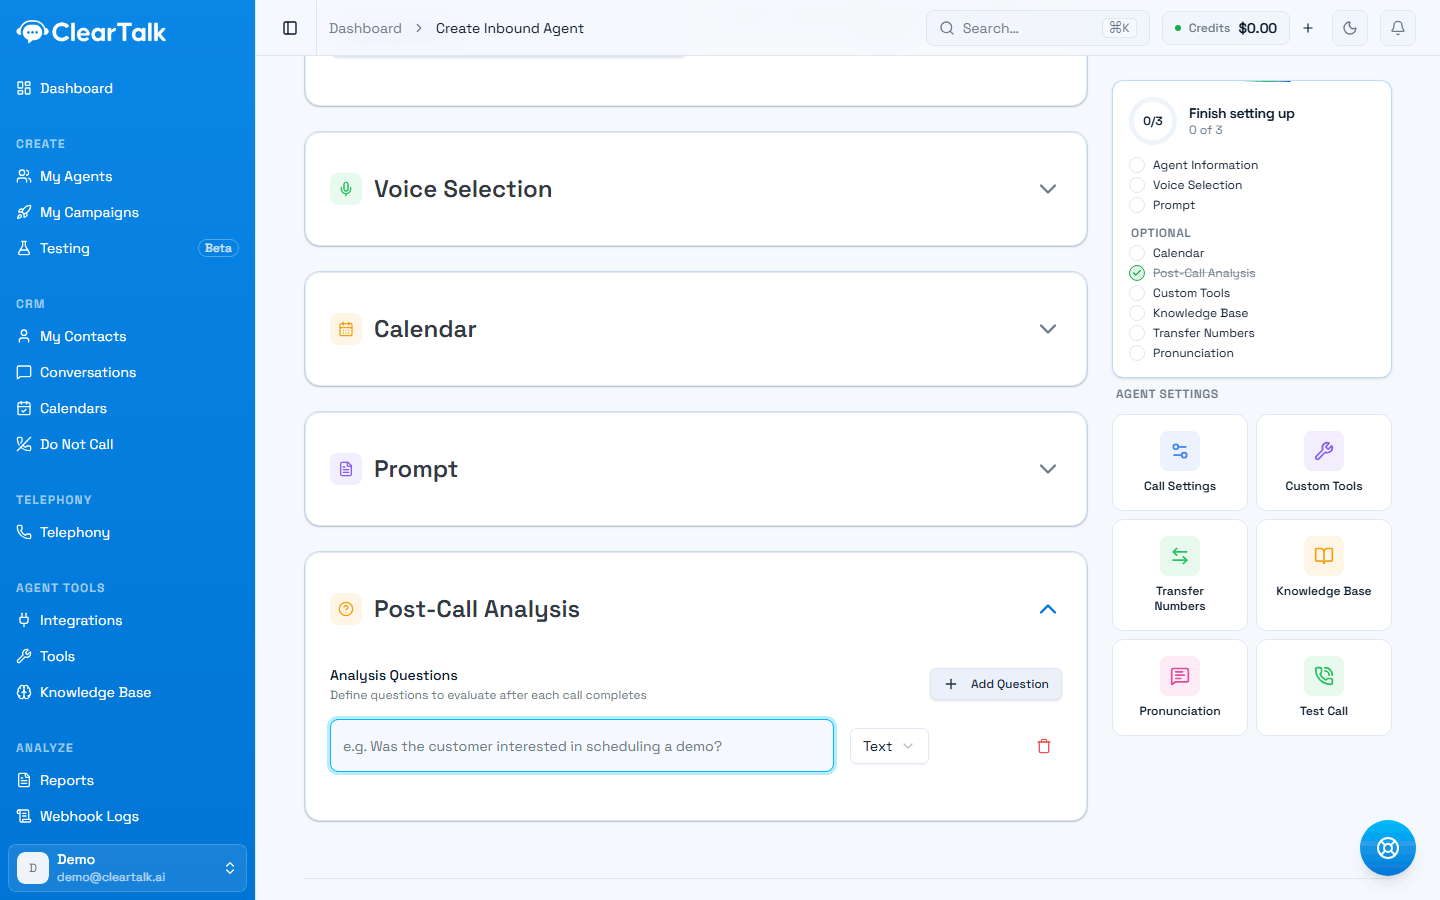Open notifications bell icon
1440x900 pixels.
pyautogui.click(x=1398, y=28)
